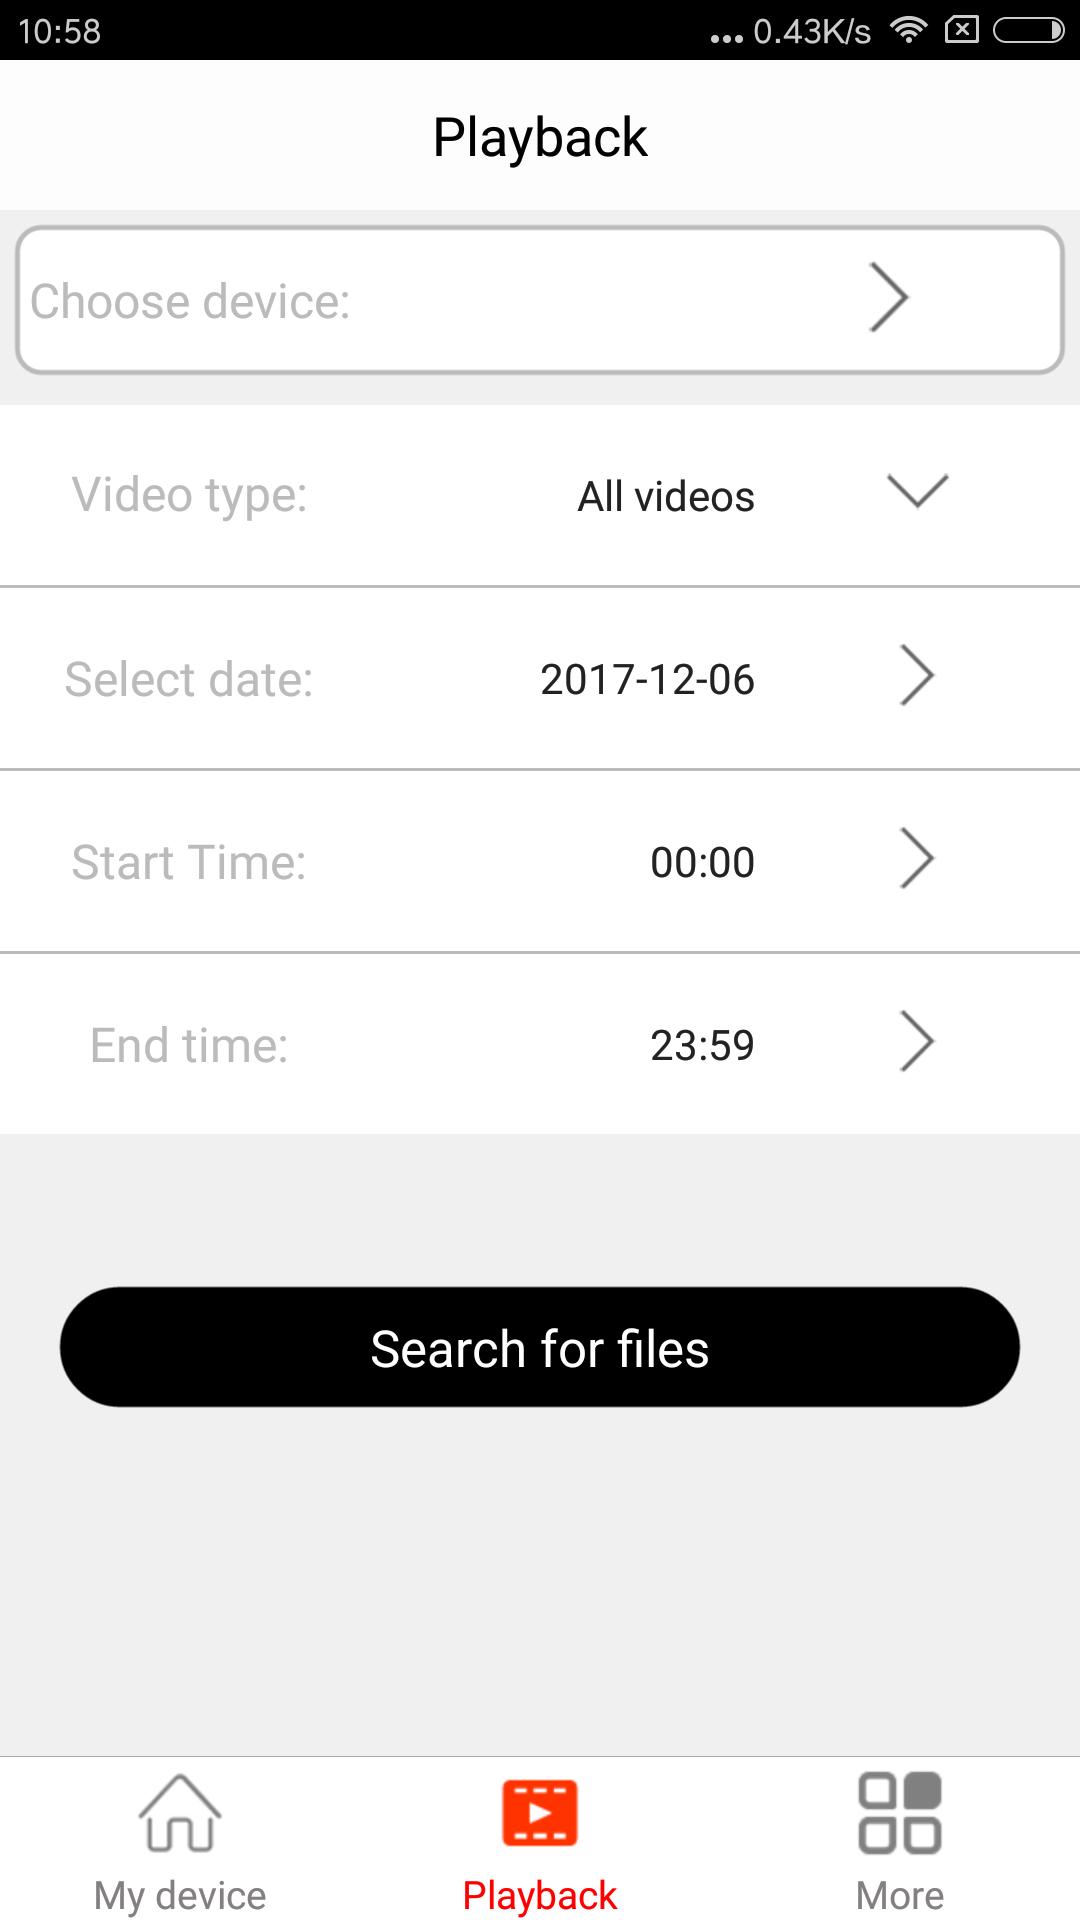Viewport: 1080px width, 1920px height.
Task: Tap the 2017-12-06 date value
Action: pyautogui.click(x=647, y=680)
